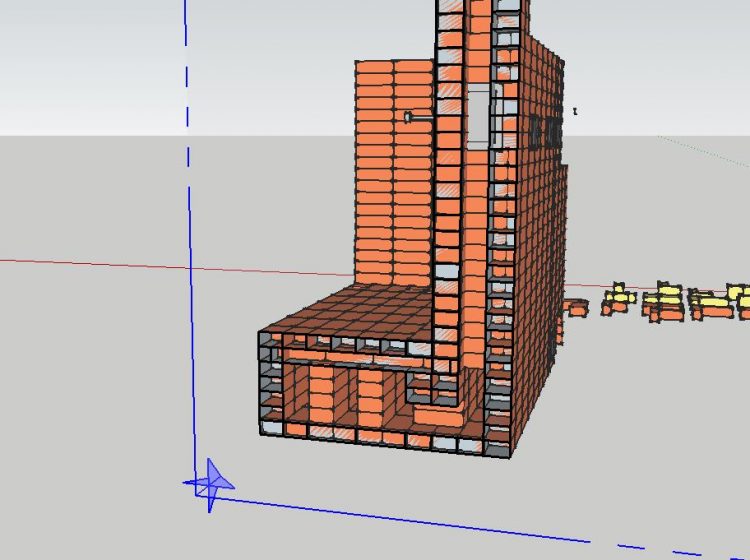This screenshot has height=560, width=750.
Task: Select the gray door panel on the tower
Action: (480, 118)
